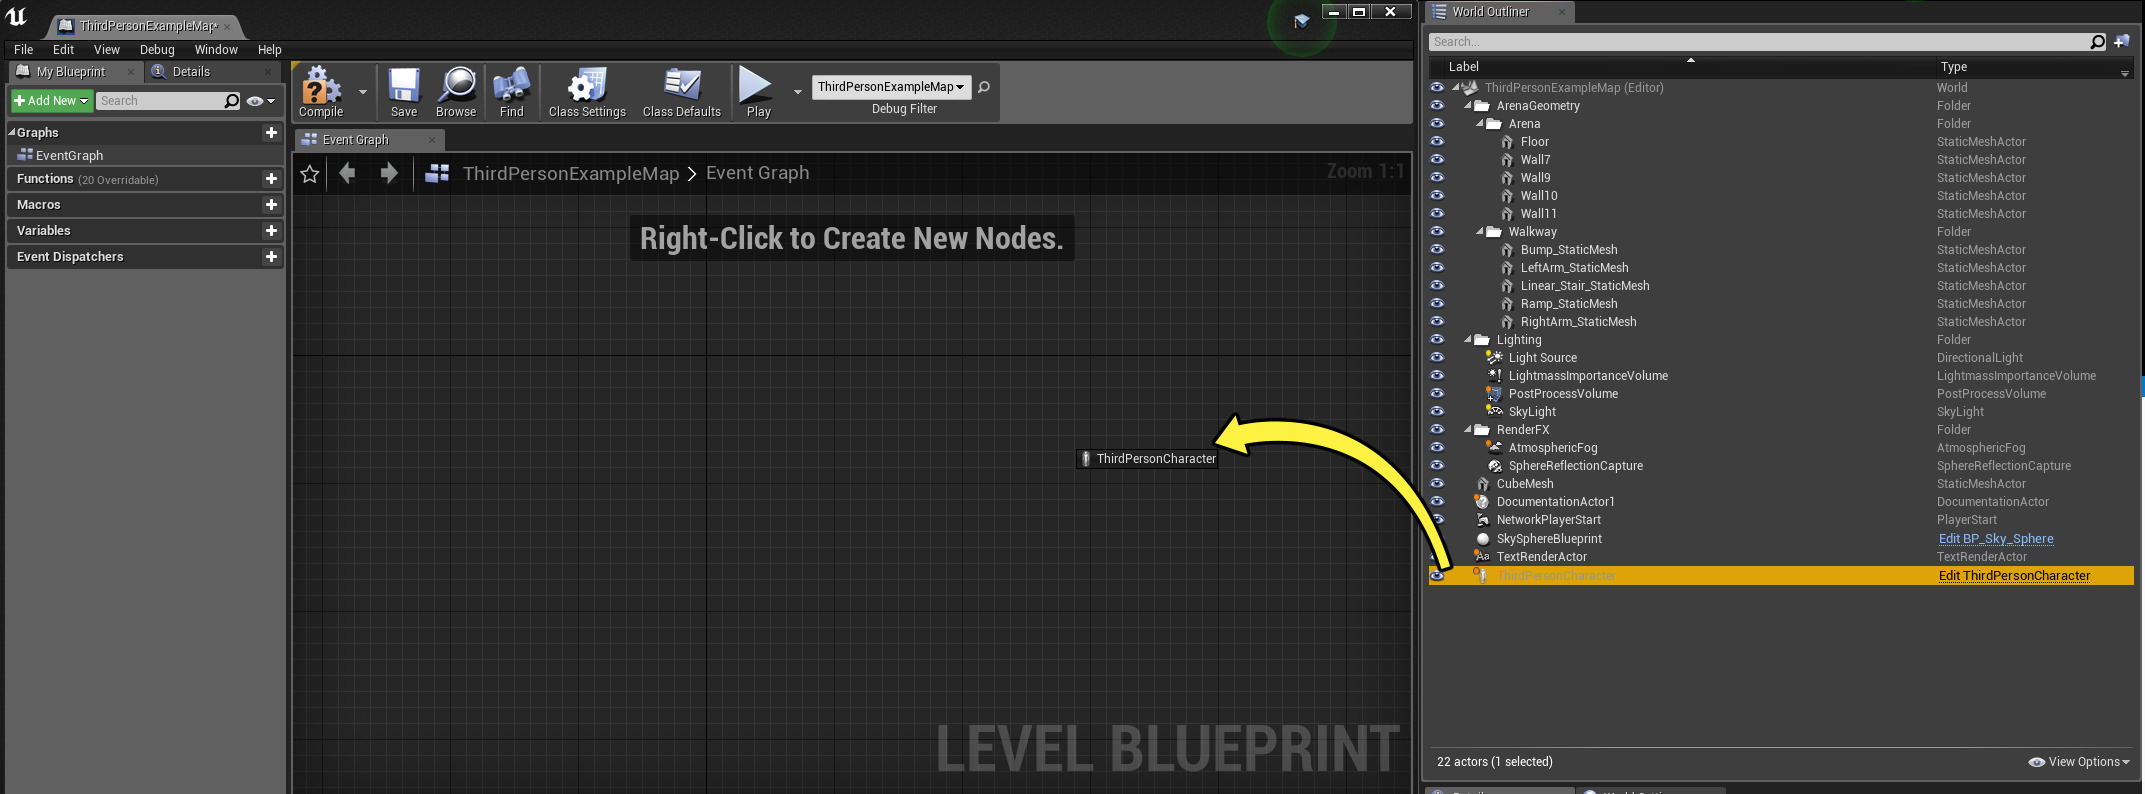This screenshot has width=2145, height=794.
Task: Open the File menu
Action: tap(24, 49)
